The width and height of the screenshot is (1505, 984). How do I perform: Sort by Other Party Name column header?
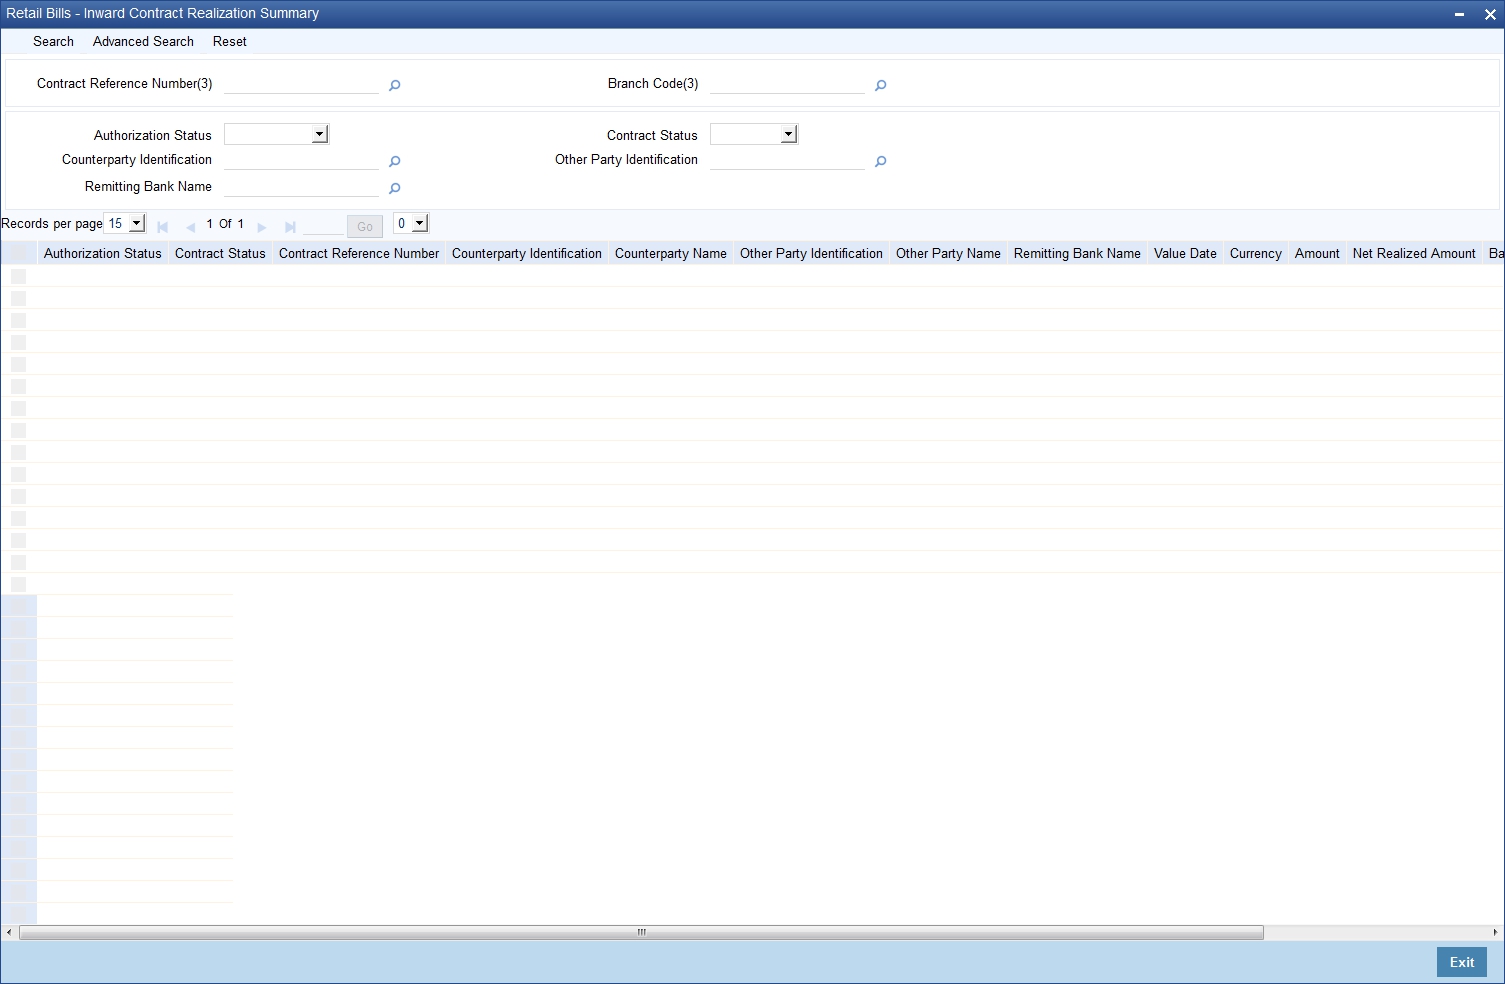(948, 254)
